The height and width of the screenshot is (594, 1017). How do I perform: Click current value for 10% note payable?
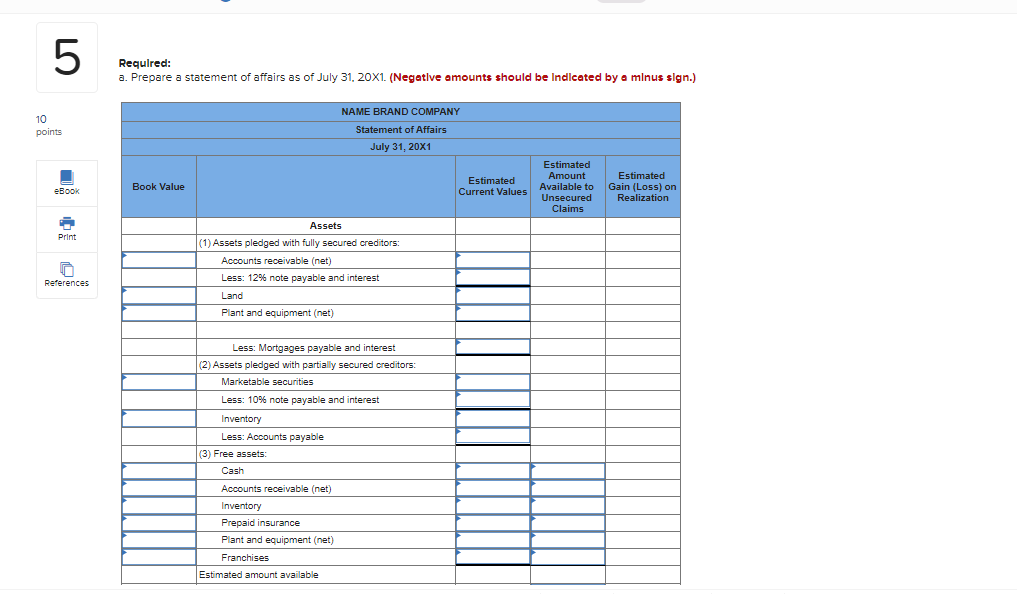pos(493,399)
